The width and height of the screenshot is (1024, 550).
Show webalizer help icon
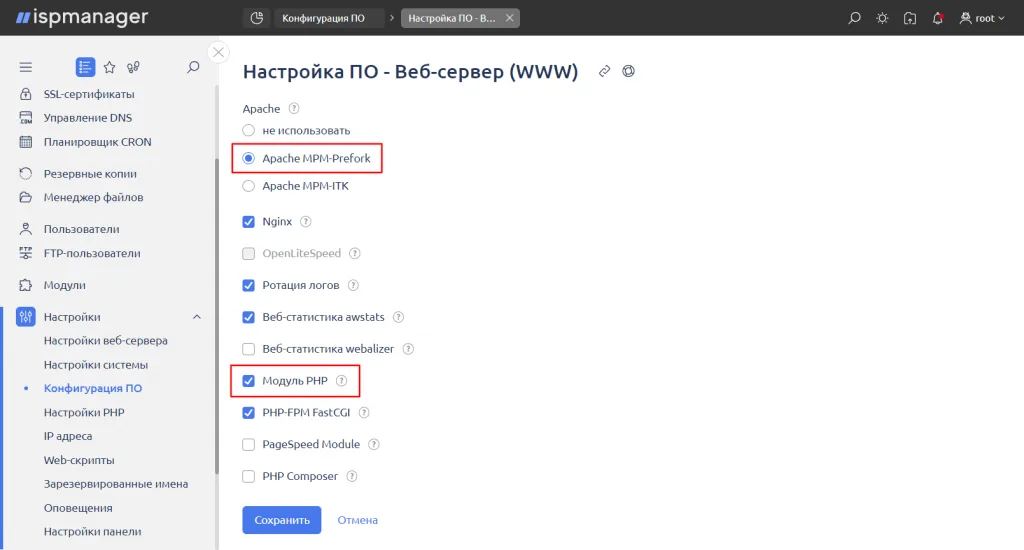[x=408, y=349]
